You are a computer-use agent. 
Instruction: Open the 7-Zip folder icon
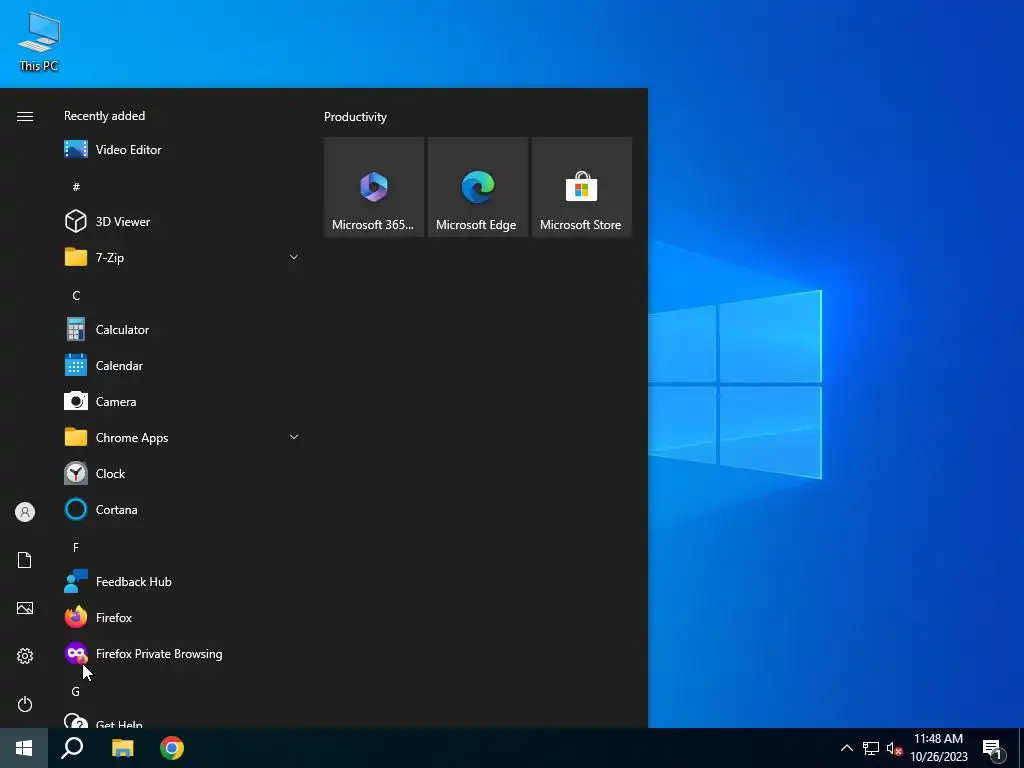coord(76,257)
